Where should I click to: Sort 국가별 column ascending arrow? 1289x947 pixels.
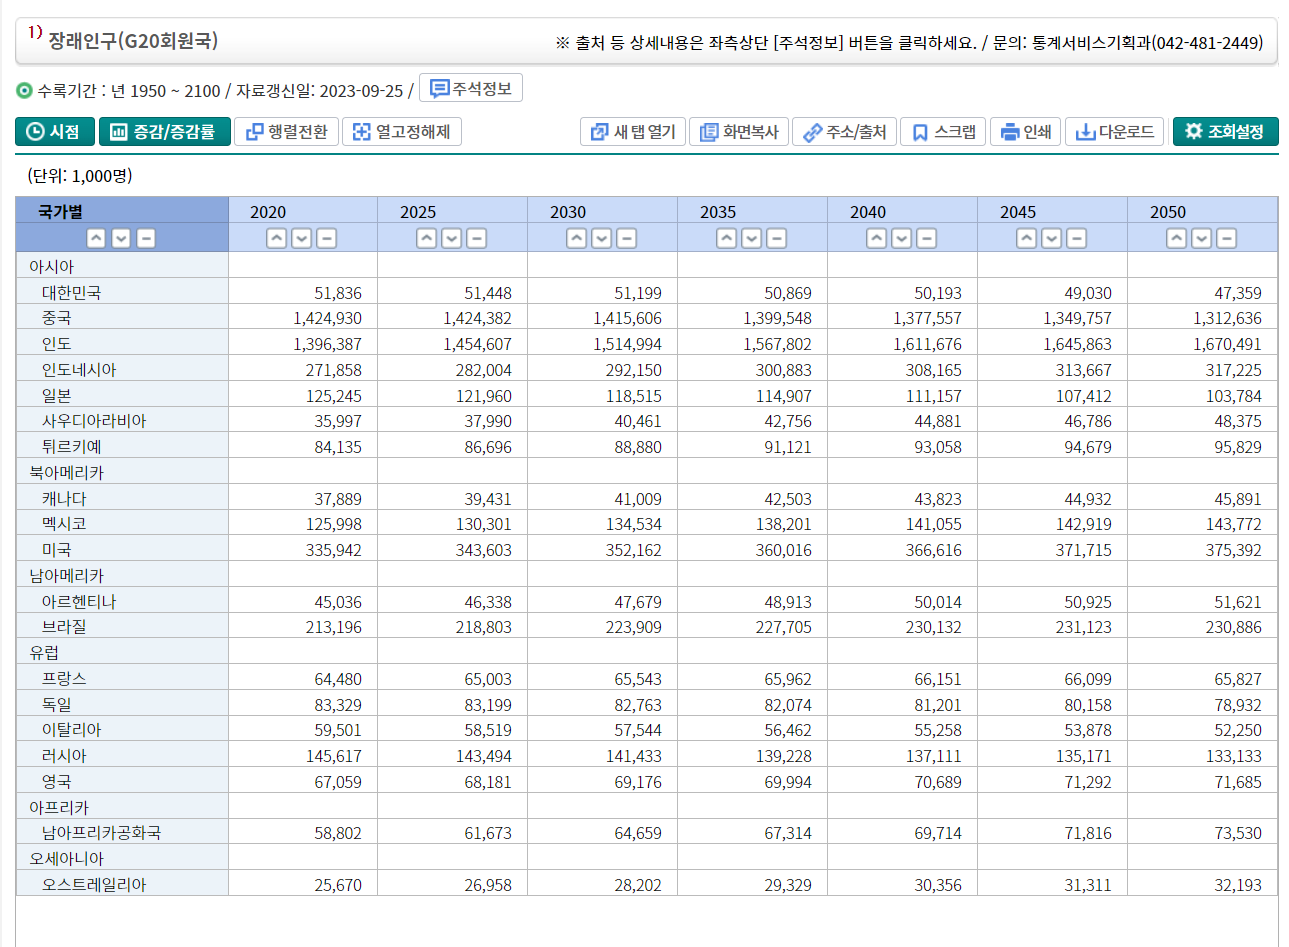[x=96, y=238]
